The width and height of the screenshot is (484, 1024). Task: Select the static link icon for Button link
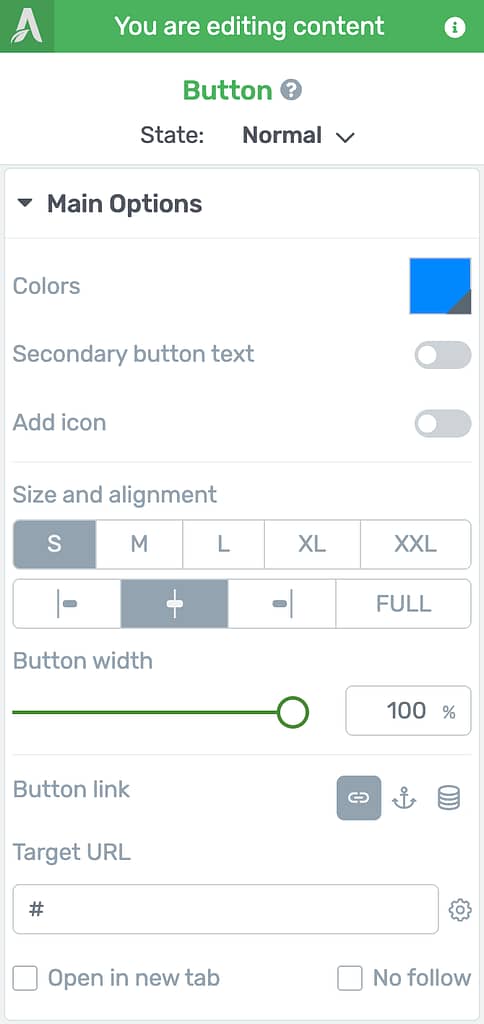(x=359, y=797)
